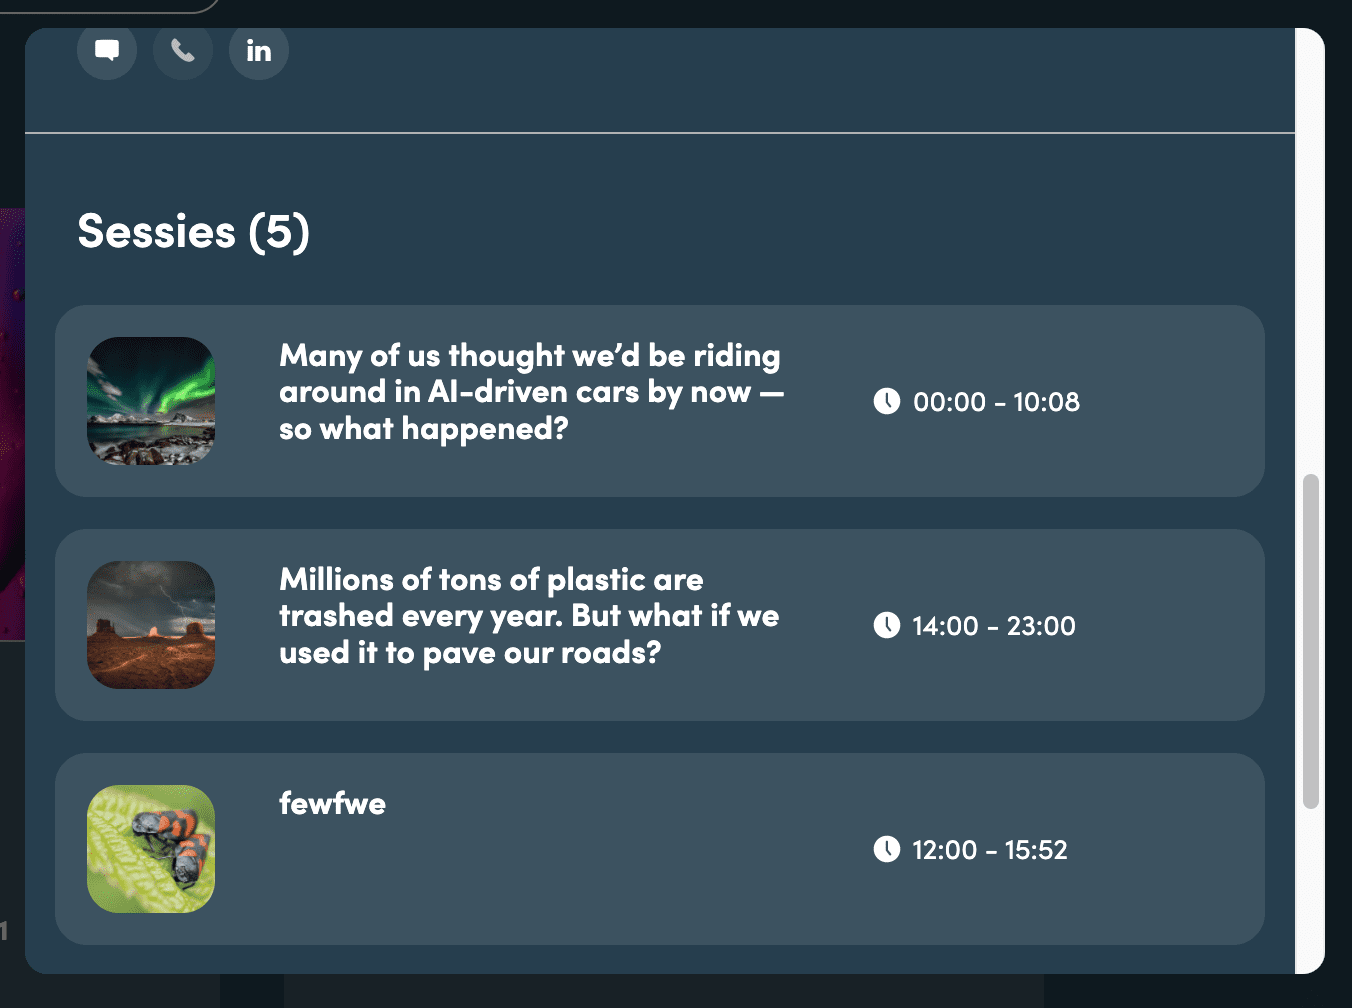Click scrollbar track above the thumb
This screenshot has height=1008, width=1352.
coord(1310,250)
